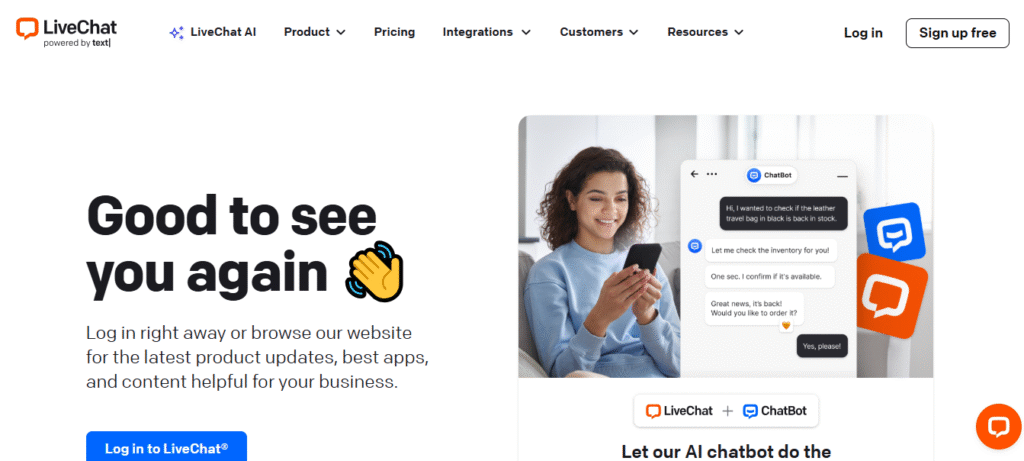Click the back arrow in chat mockup
The image size is (1024, 461).
pos(694,174)
